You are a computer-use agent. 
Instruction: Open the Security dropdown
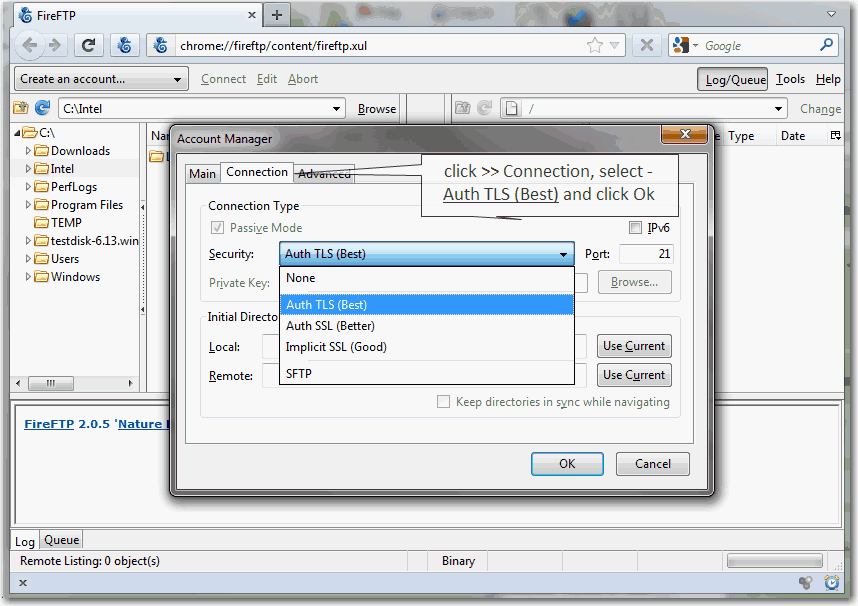click(426, 254)
